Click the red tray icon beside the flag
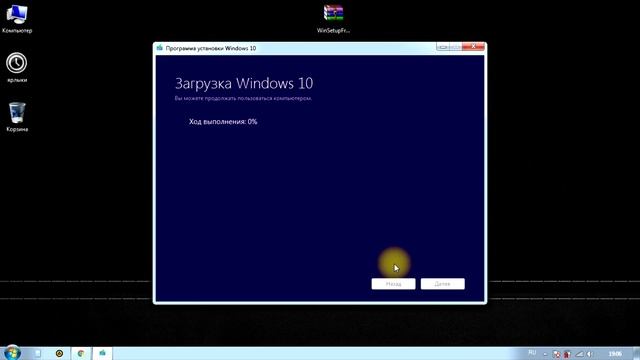This screenshot has width=640, height=360. 567,354
